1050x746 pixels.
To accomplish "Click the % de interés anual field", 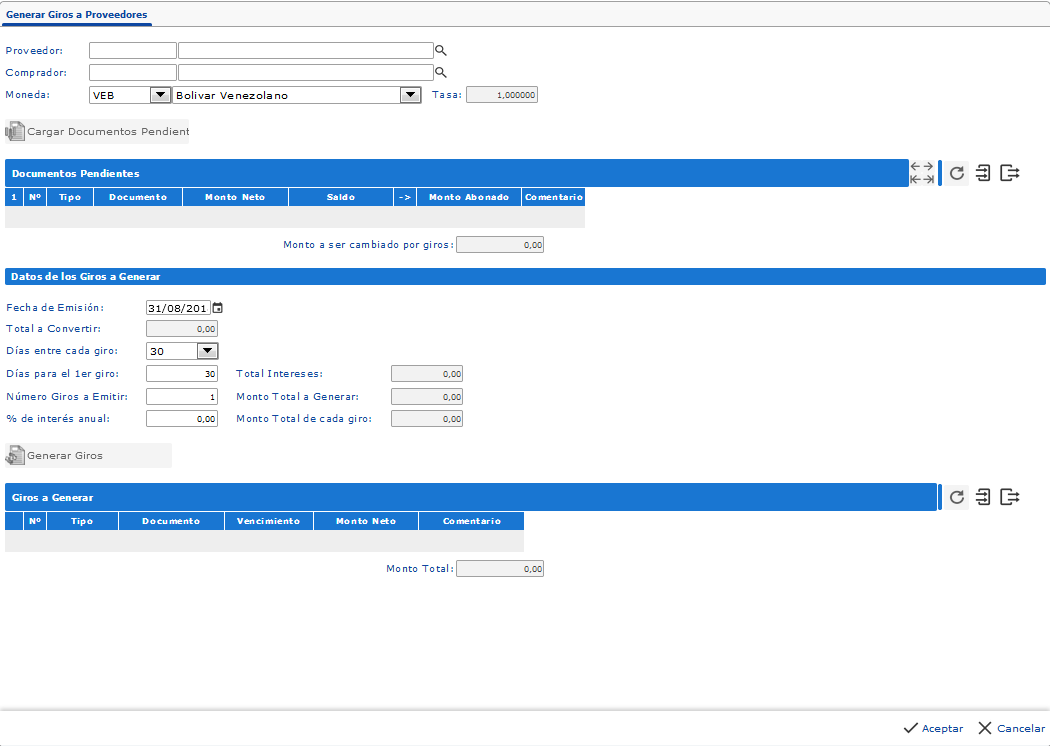I will click(182, 419).
